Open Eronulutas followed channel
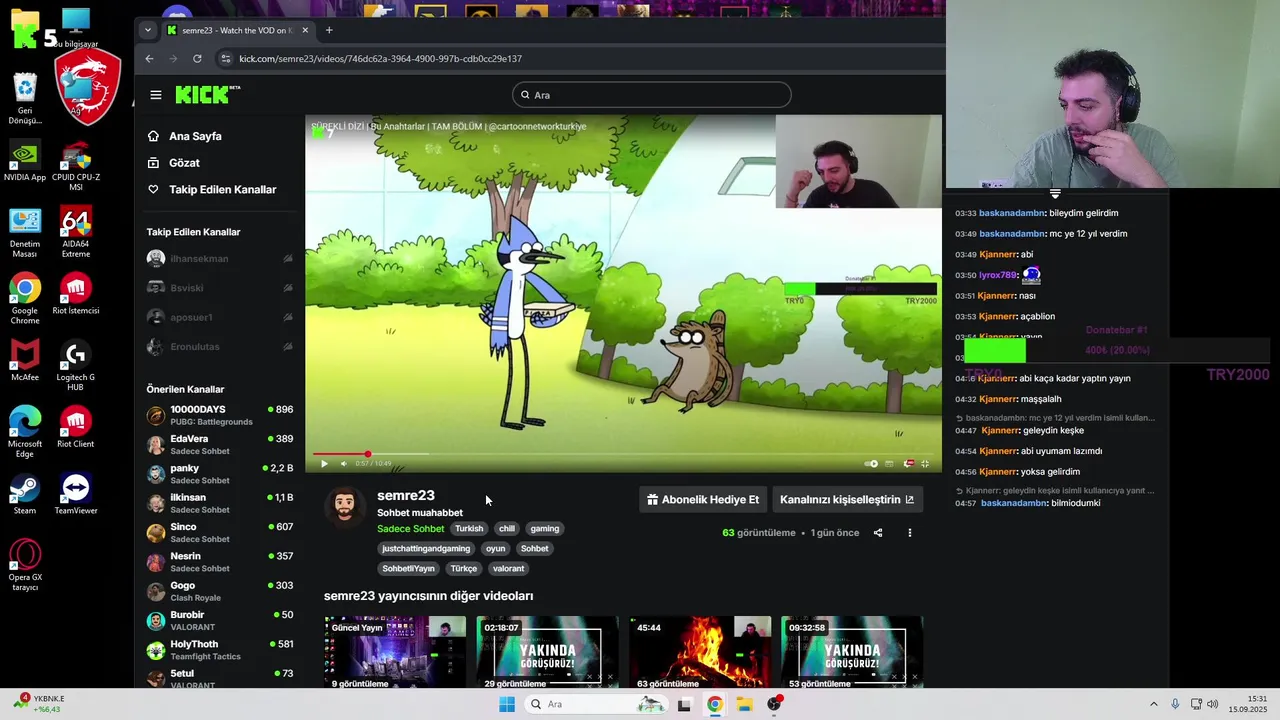This screenshot has height=720, width=1280. (x=220, y=347)
